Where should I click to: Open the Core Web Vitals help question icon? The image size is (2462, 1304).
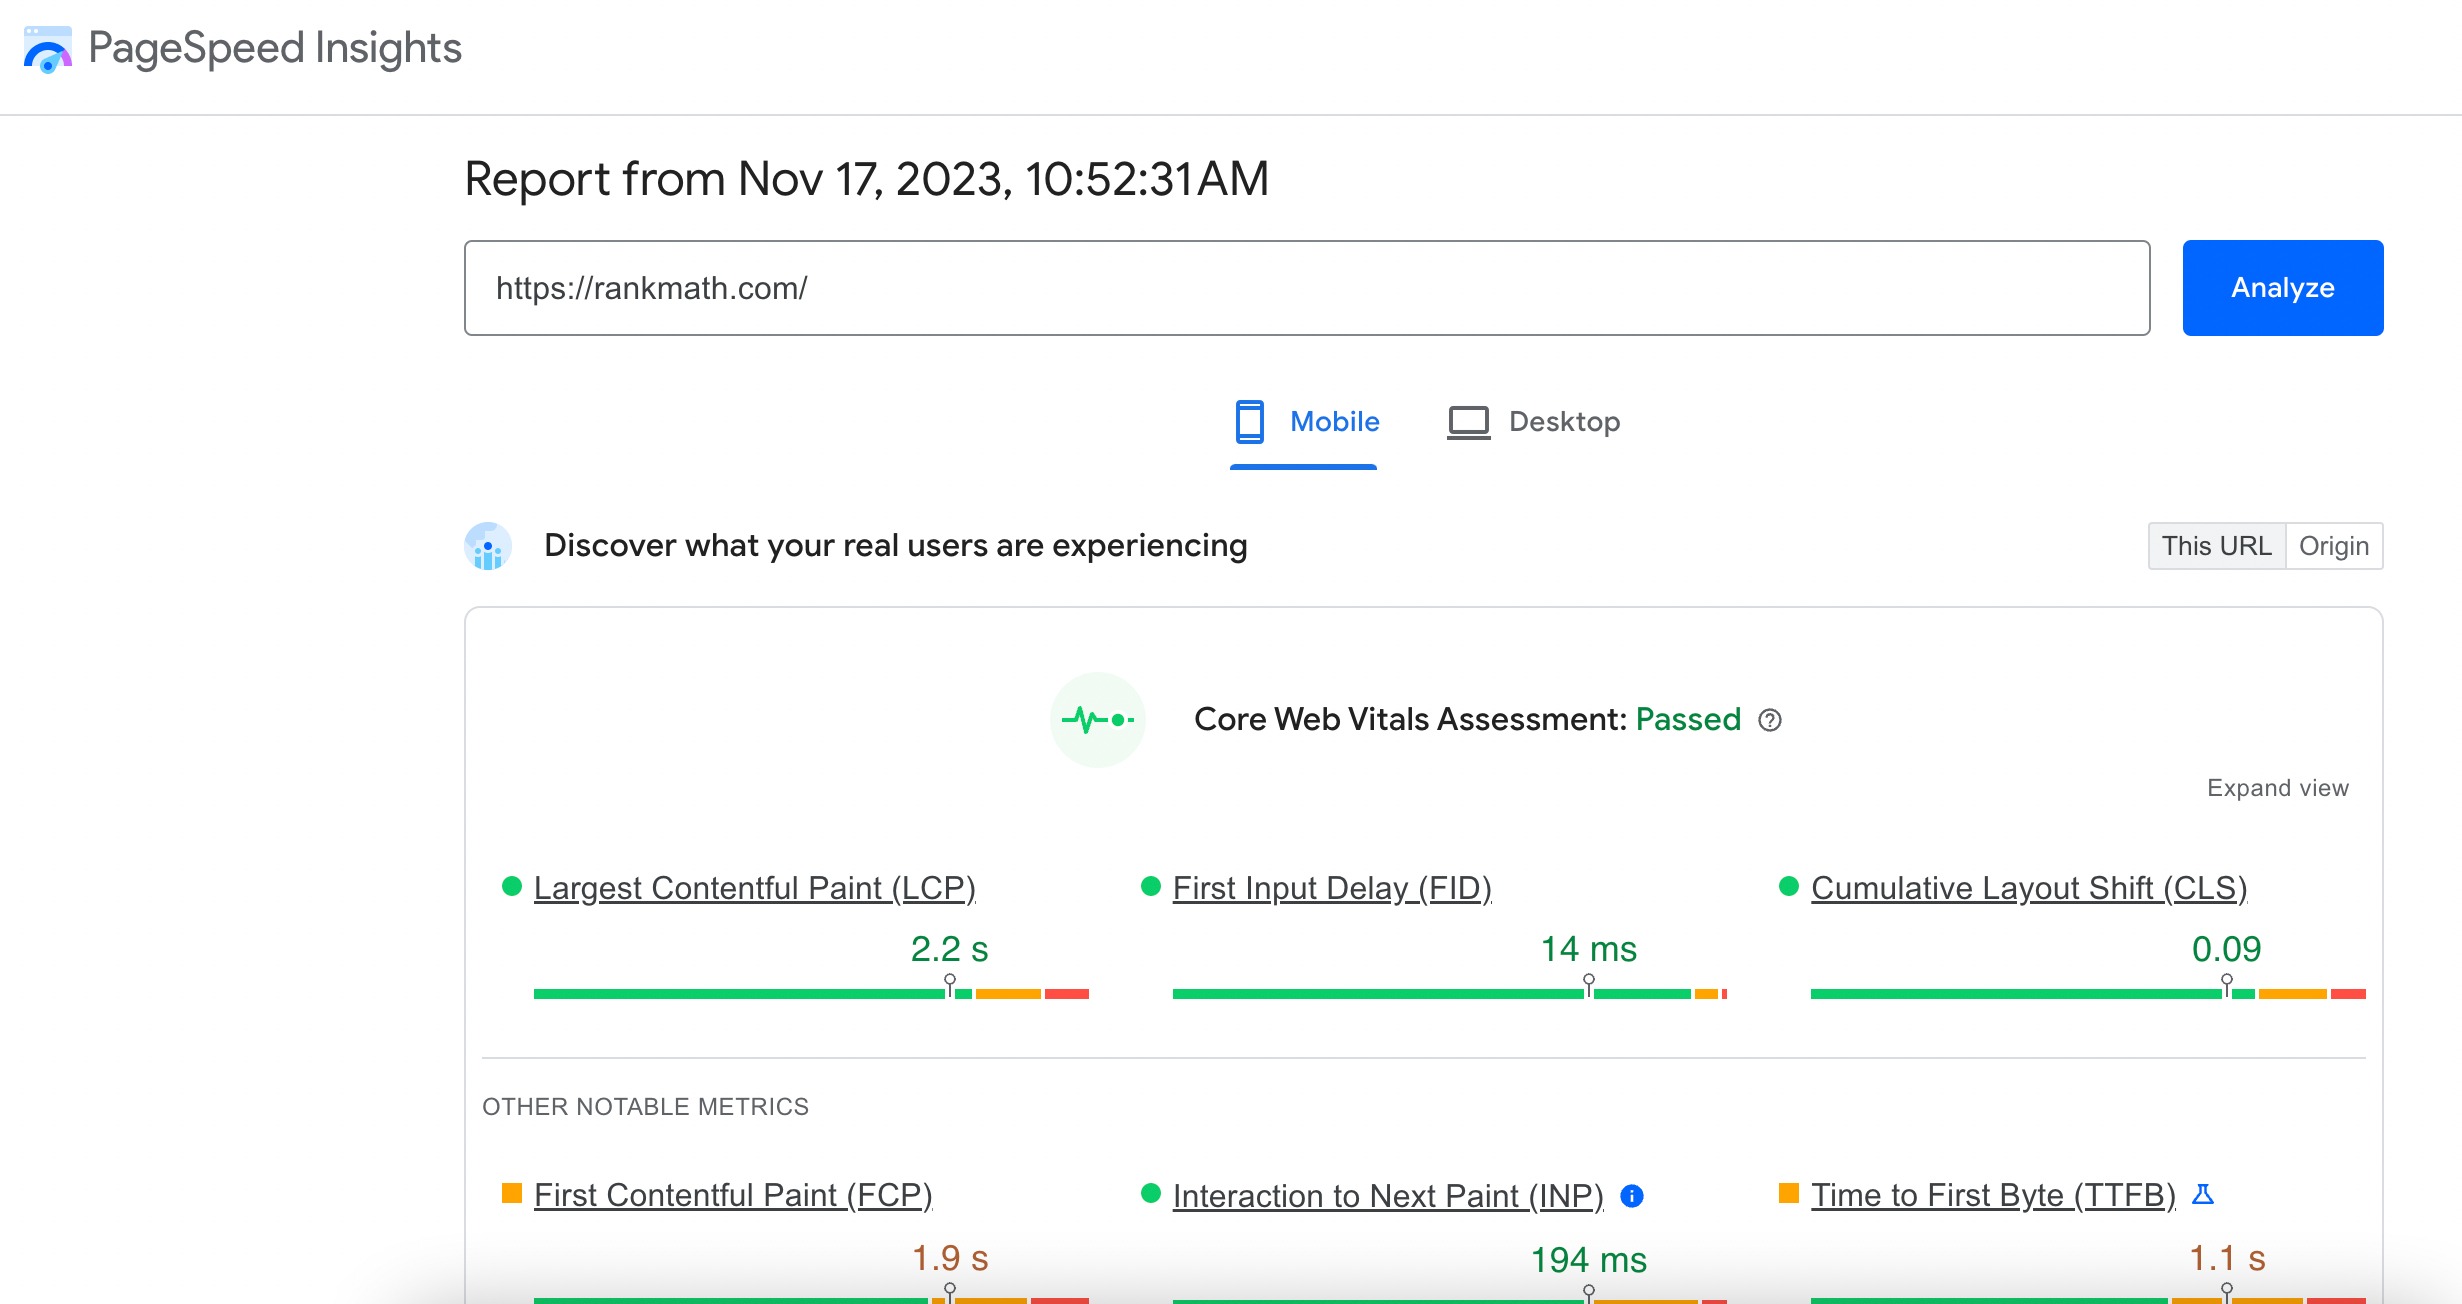point(1770,720)
